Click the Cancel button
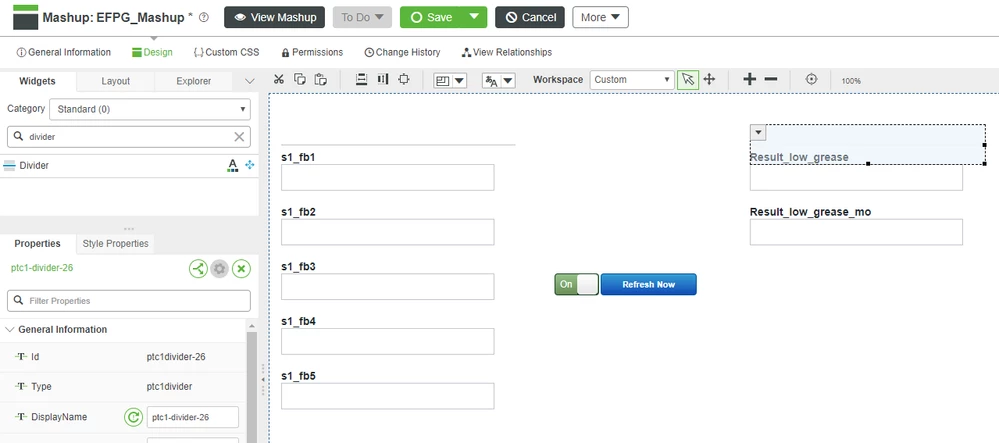999x443 pixels. (x=530, y=17)
